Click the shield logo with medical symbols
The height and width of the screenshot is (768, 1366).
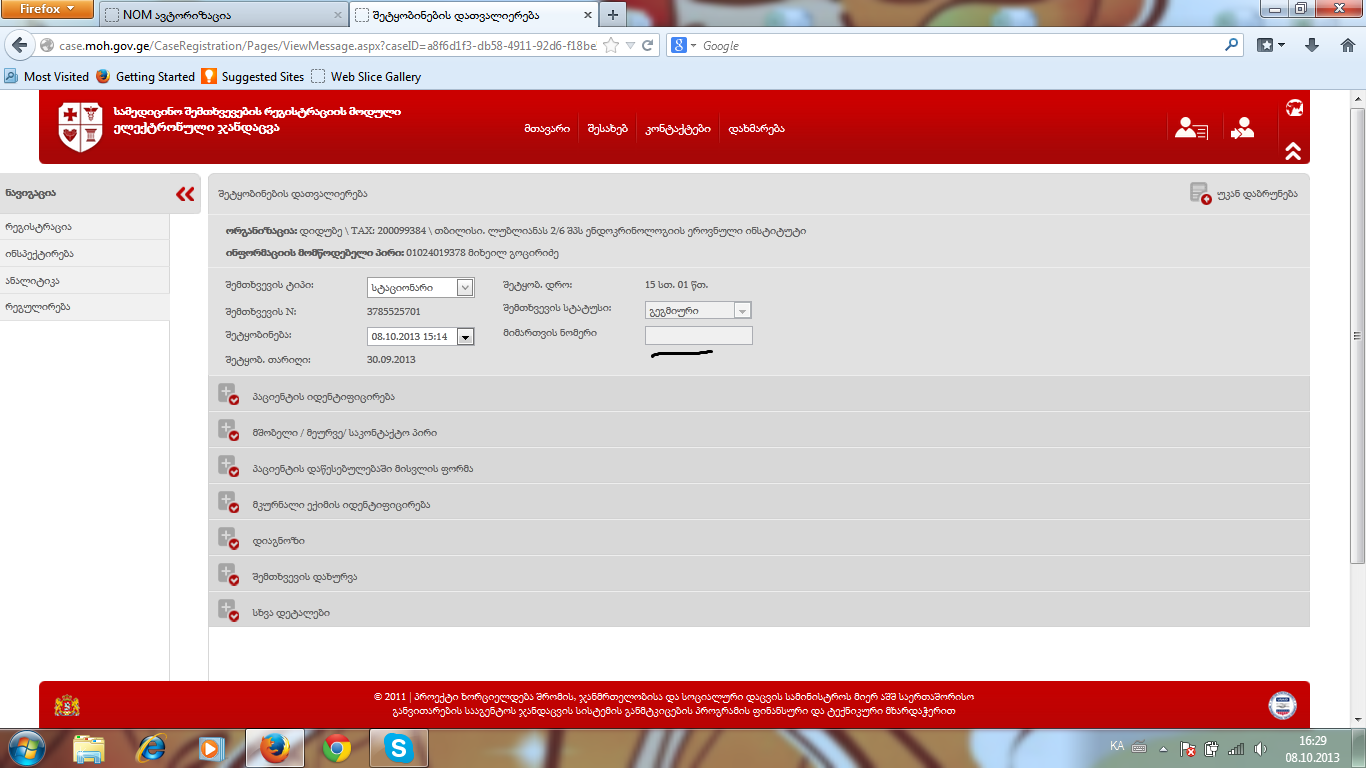[x=81, y=127]
